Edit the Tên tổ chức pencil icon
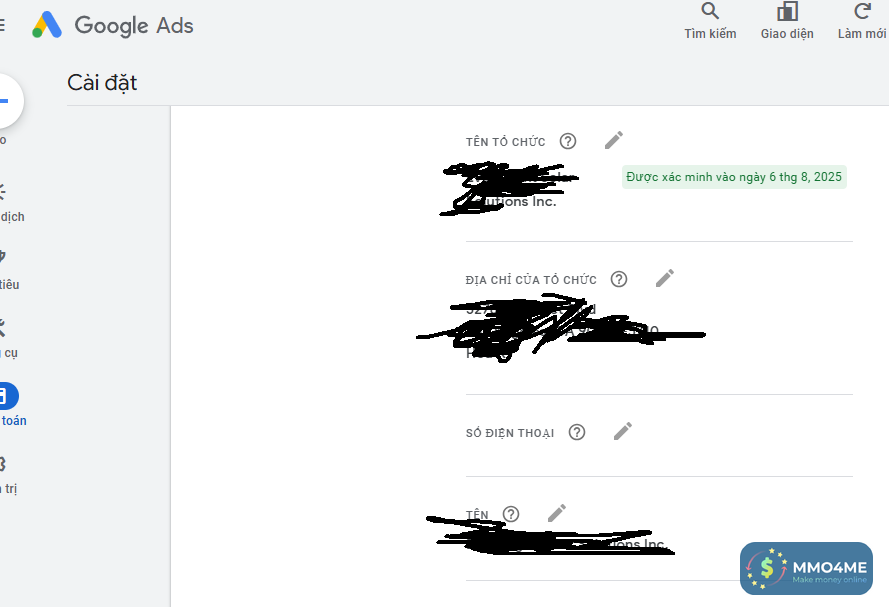The height and width of the screenshot is (607, 889). click(x=613, y=141)
